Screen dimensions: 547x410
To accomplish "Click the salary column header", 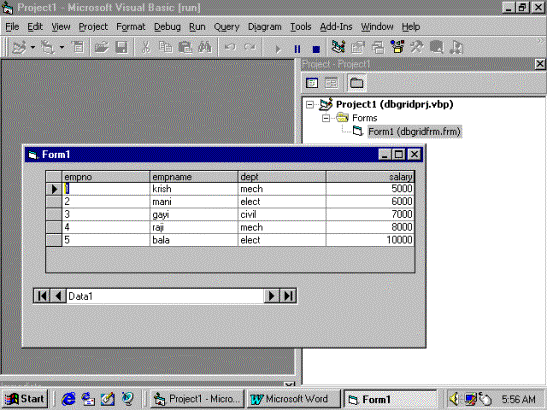I will point(370,177).
